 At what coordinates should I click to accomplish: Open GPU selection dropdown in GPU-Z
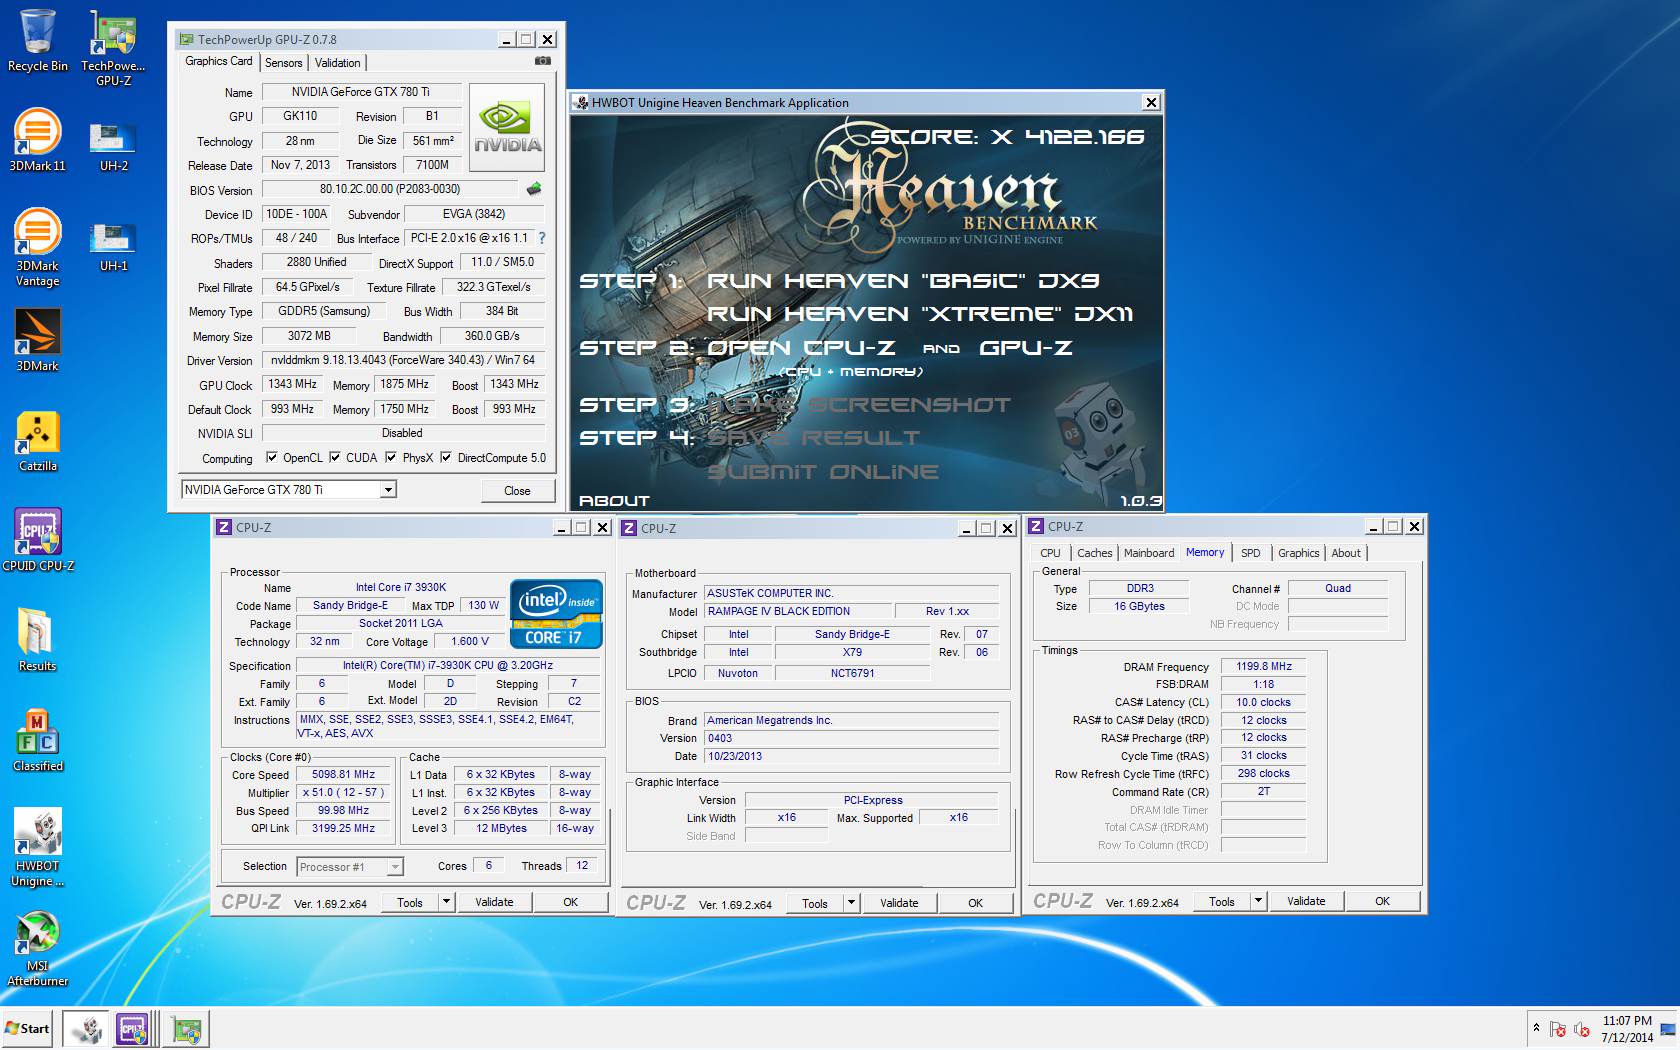tap(388, 489)
